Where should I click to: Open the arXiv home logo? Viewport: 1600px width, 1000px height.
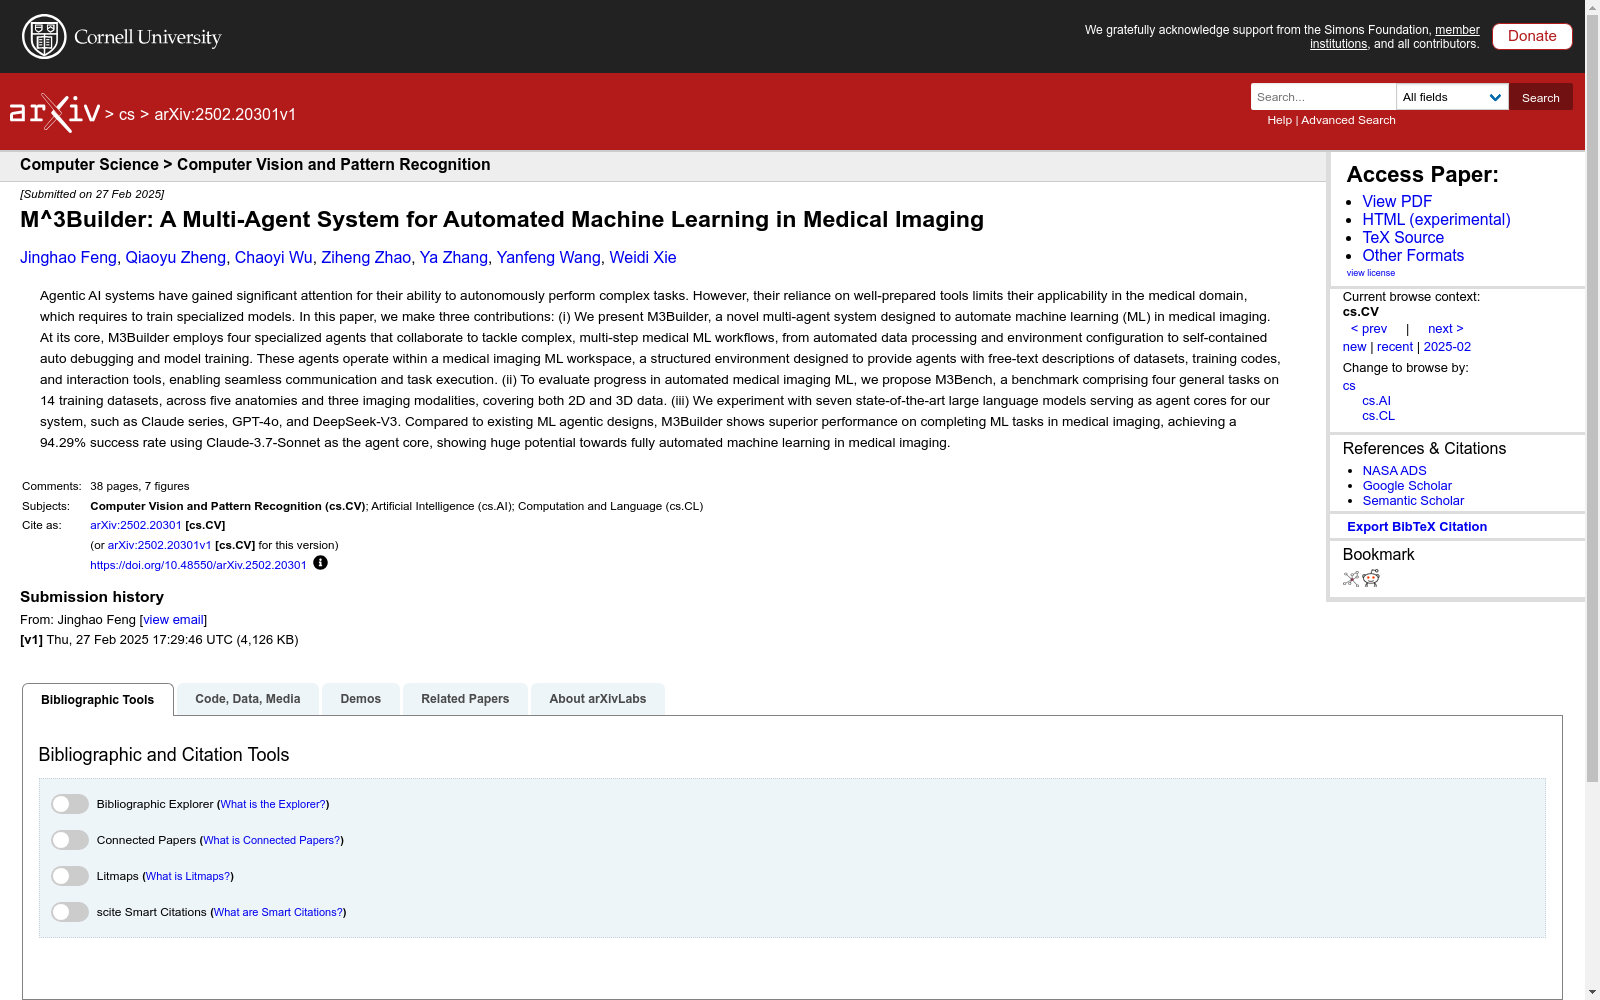point(55,113)
